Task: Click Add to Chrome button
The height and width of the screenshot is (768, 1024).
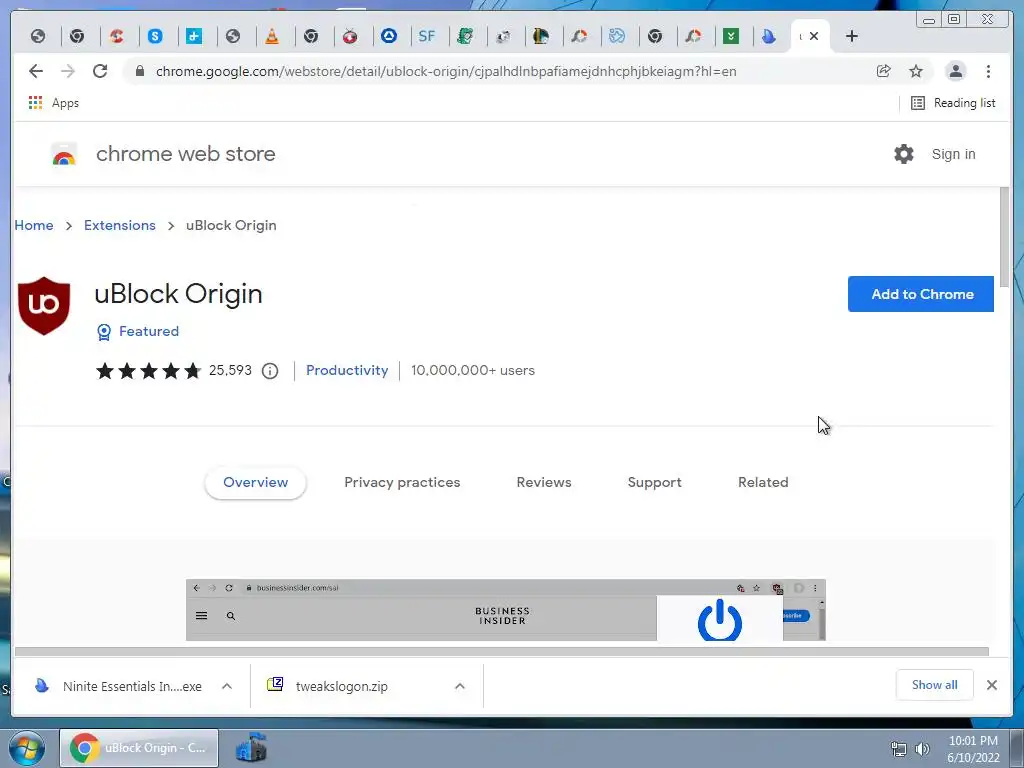Action: (x=921, y=294)
